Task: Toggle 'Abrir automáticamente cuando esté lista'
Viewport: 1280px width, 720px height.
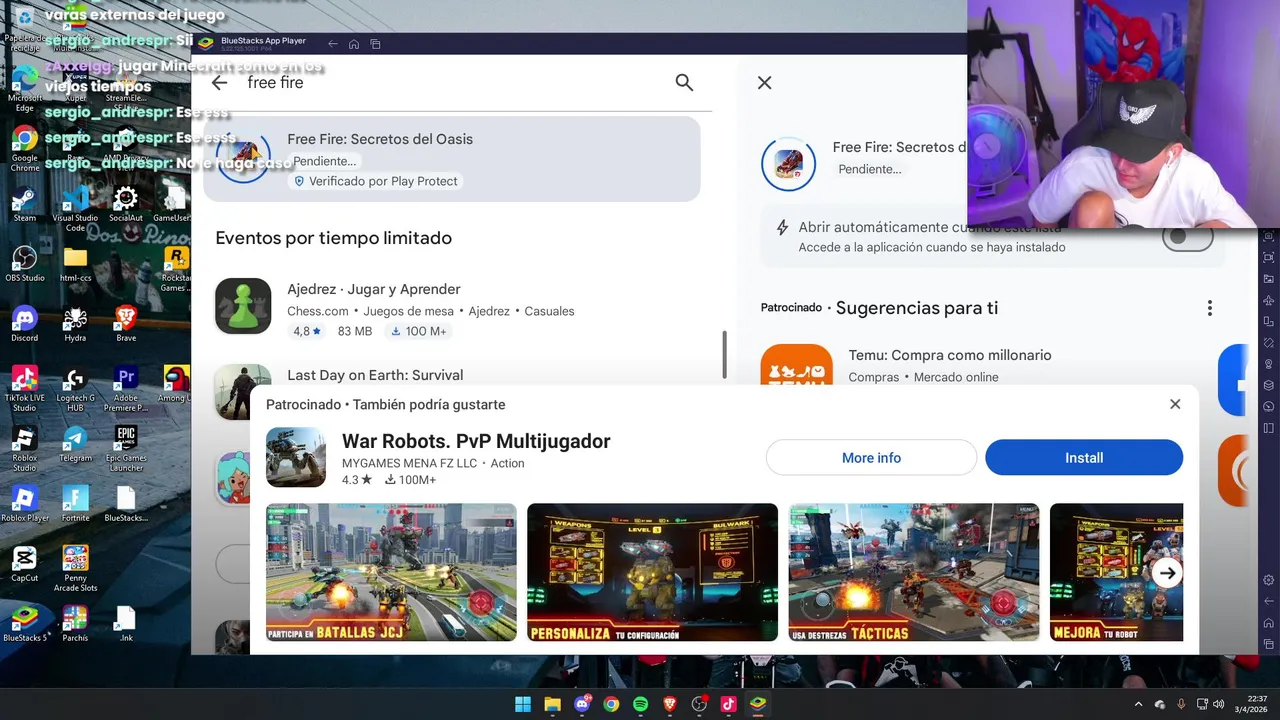Action: (x=1187, y=237)
